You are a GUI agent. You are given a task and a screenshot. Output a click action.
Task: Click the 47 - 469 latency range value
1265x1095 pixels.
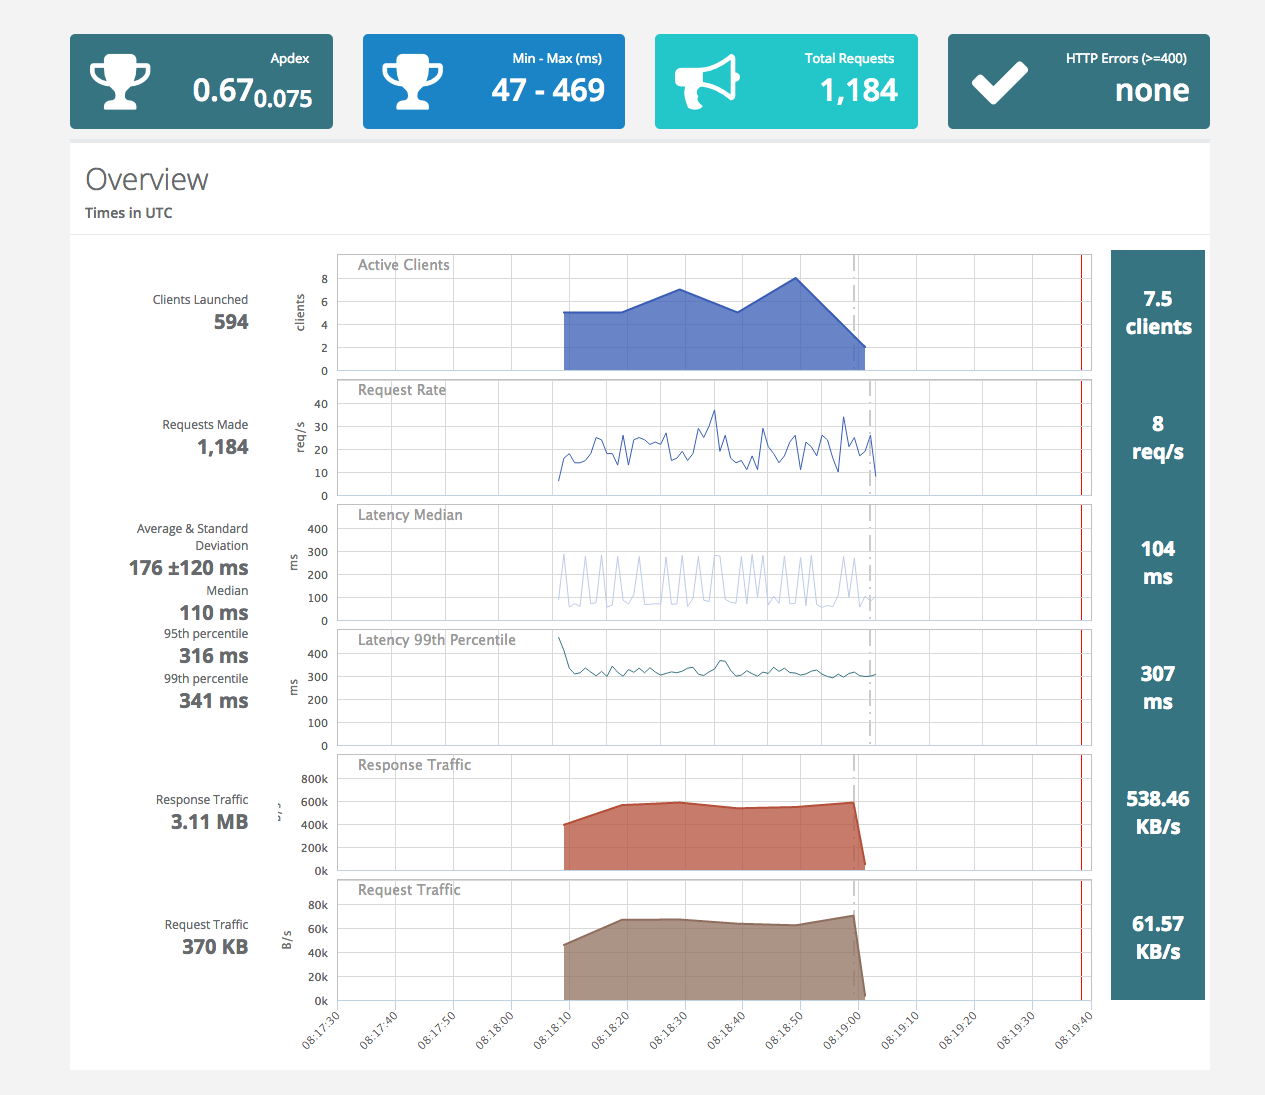pyautogui.click(x=548, y=90)
